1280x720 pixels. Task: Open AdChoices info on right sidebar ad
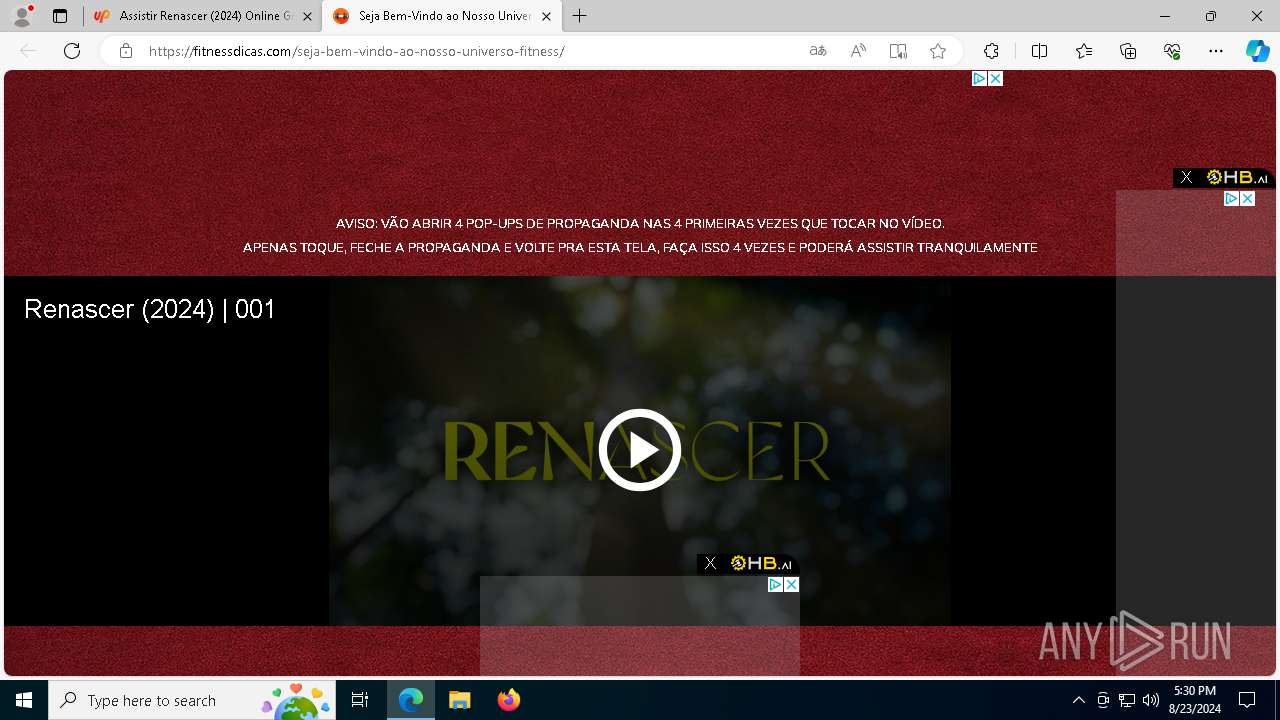click(1232, 198)
